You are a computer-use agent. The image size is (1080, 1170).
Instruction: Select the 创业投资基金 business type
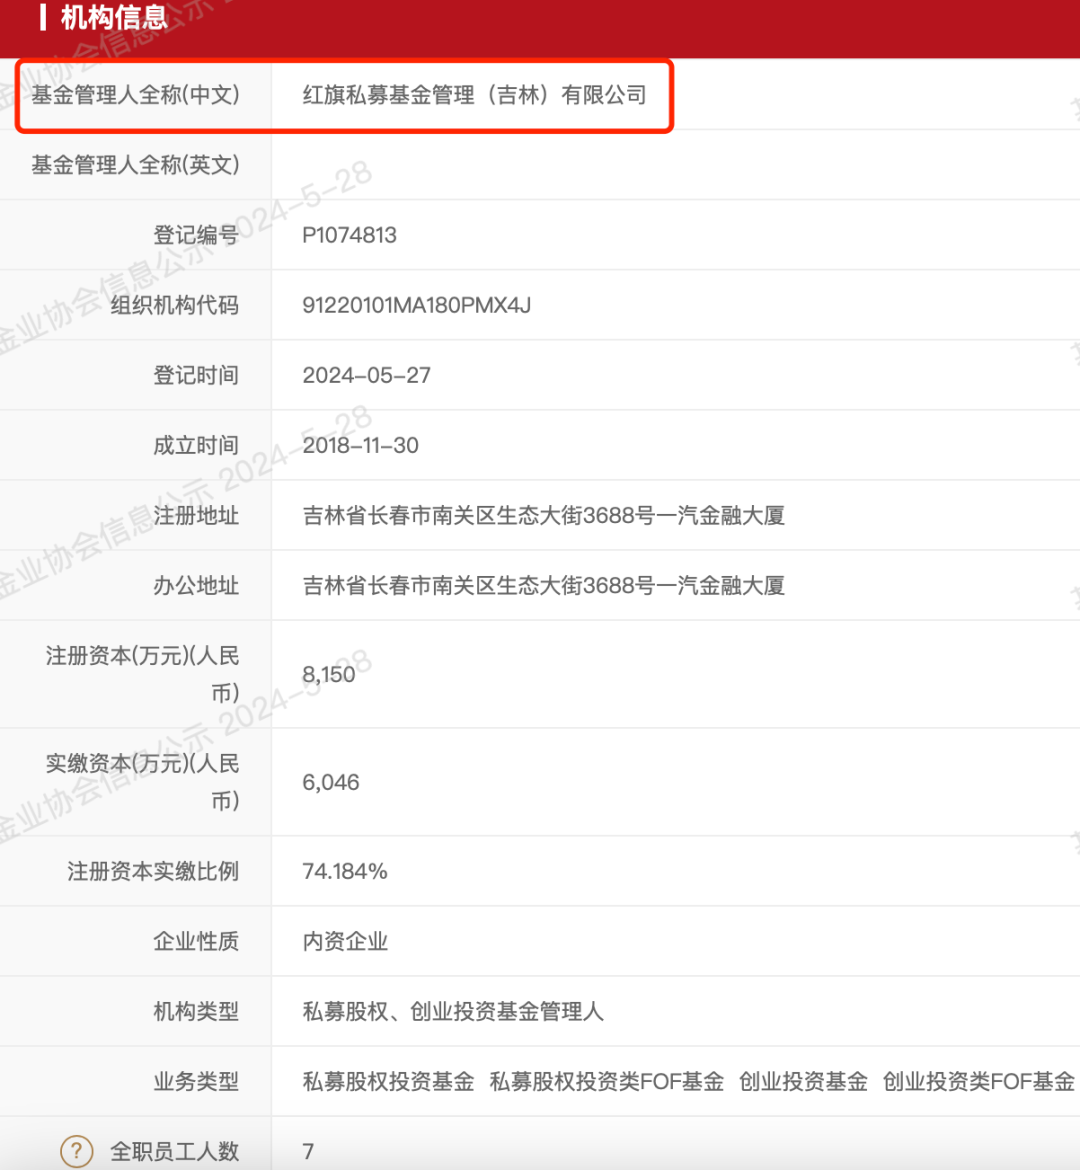point(803,1081)
